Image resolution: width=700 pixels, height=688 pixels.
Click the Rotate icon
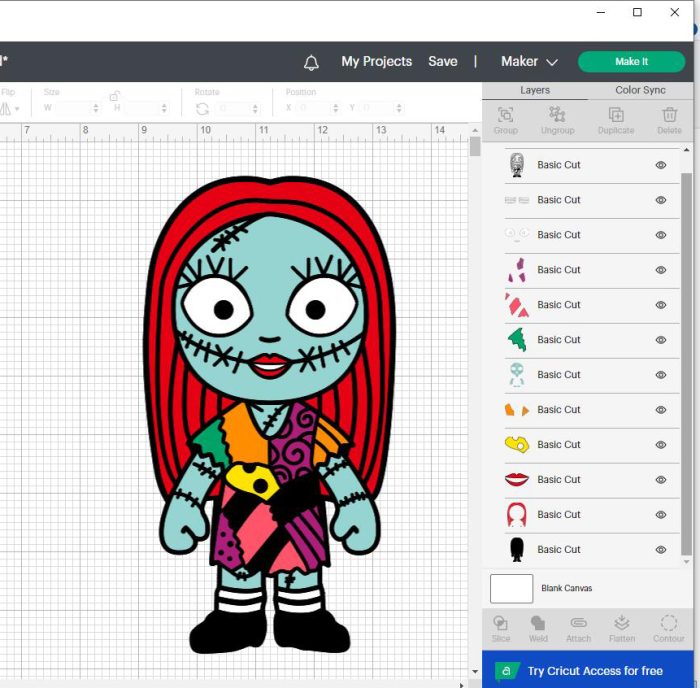[x=202, y=108]
